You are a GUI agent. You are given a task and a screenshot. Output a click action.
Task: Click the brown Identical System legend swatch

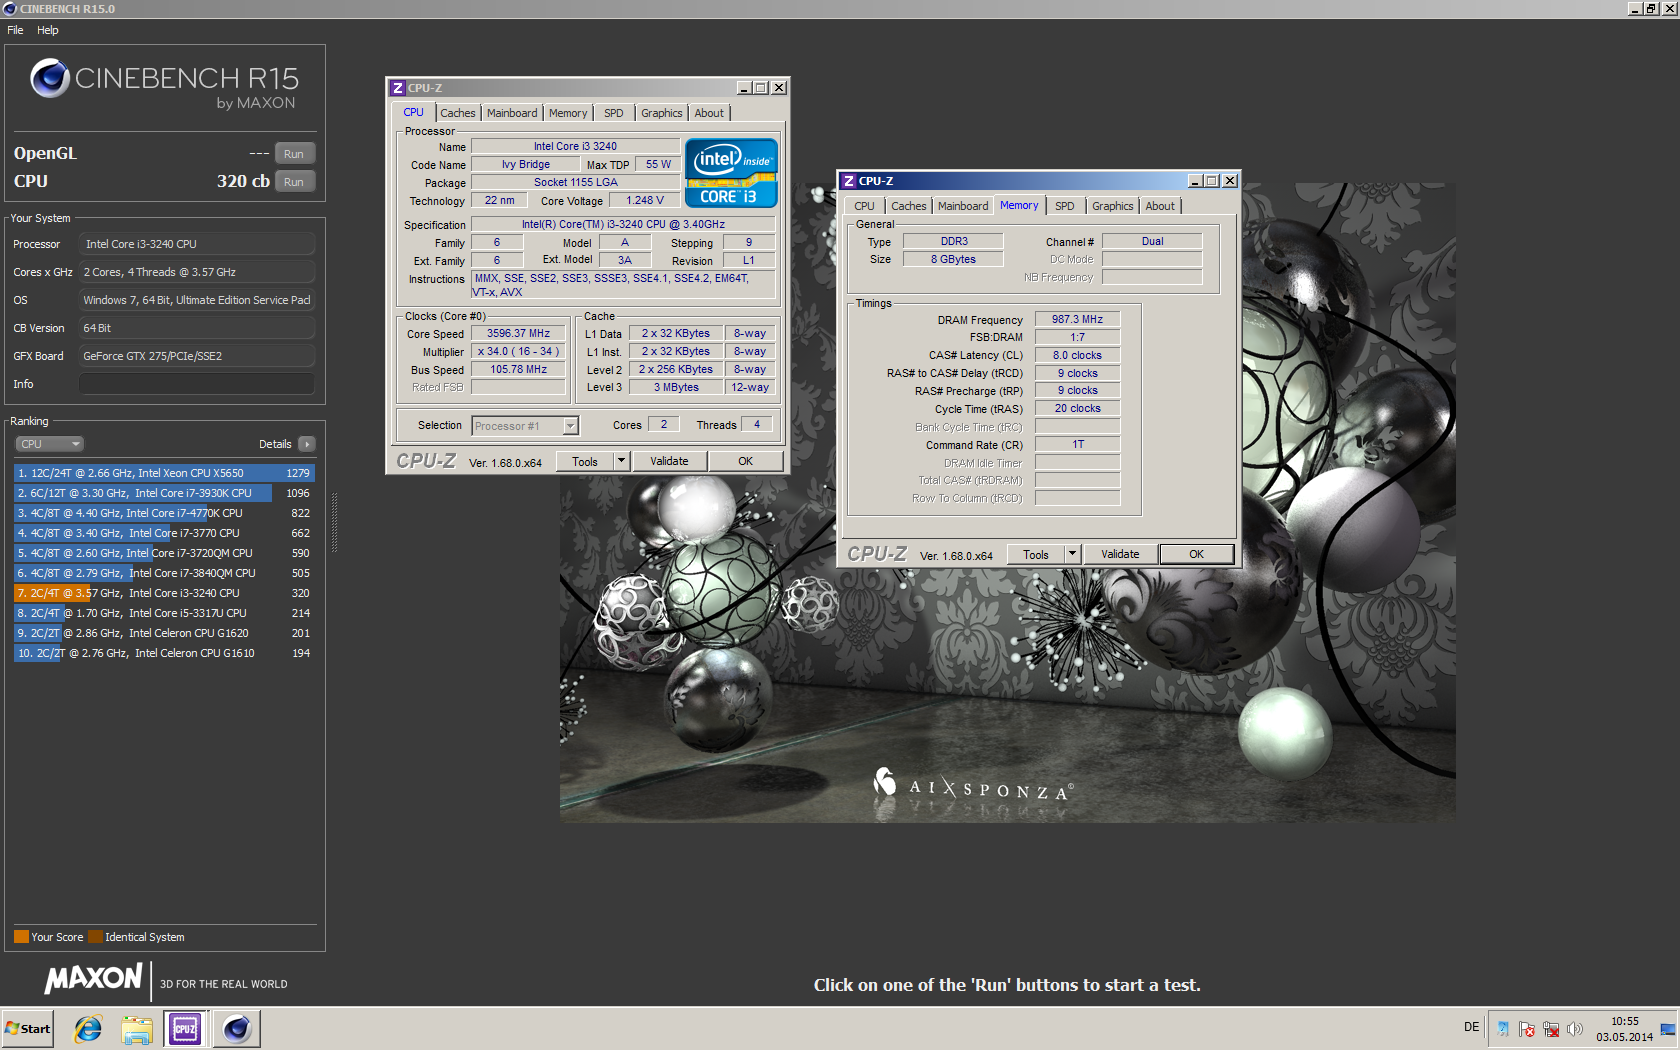coord(95,937)
